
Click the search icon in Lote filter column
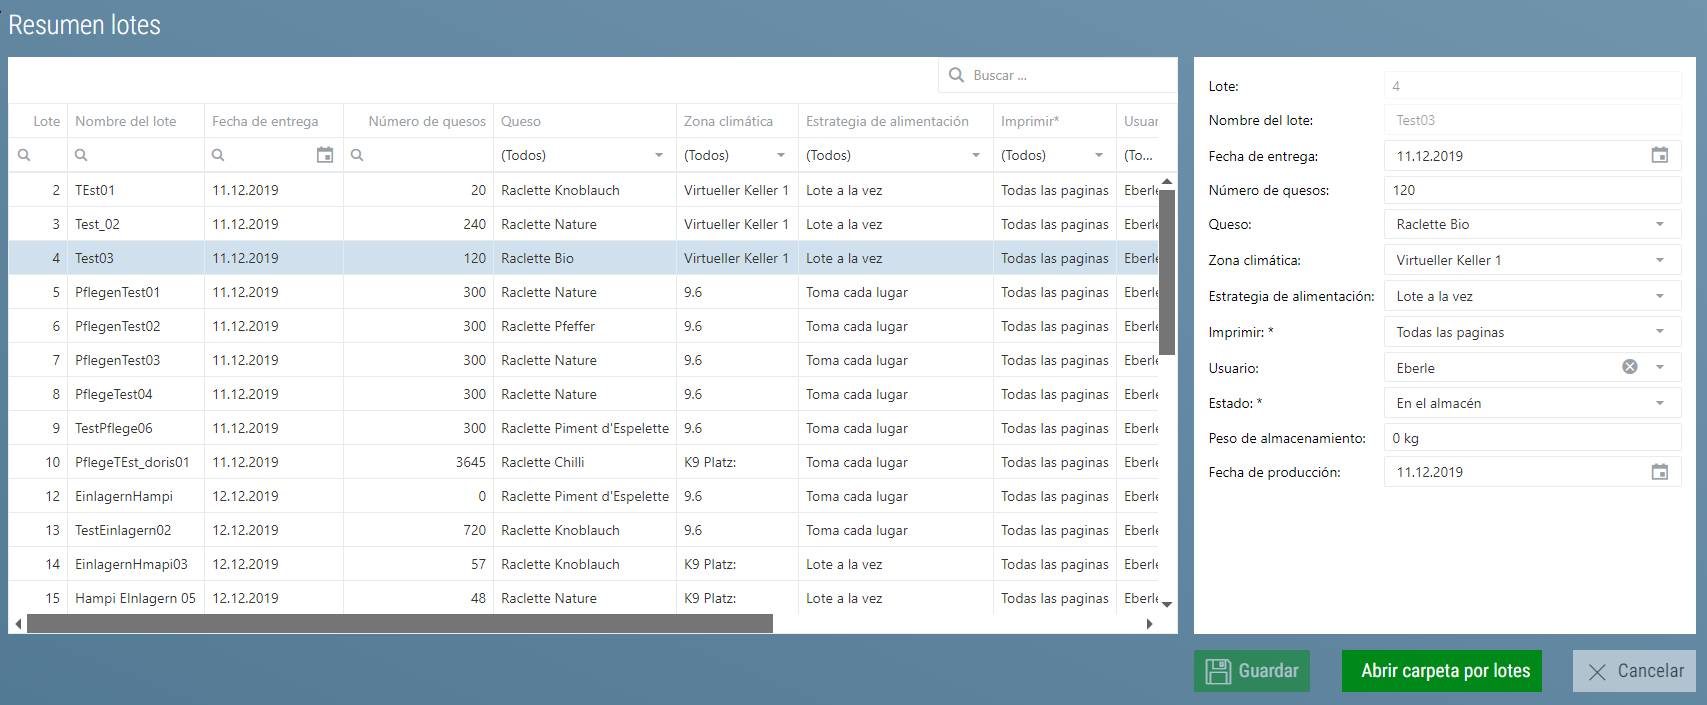24,155
